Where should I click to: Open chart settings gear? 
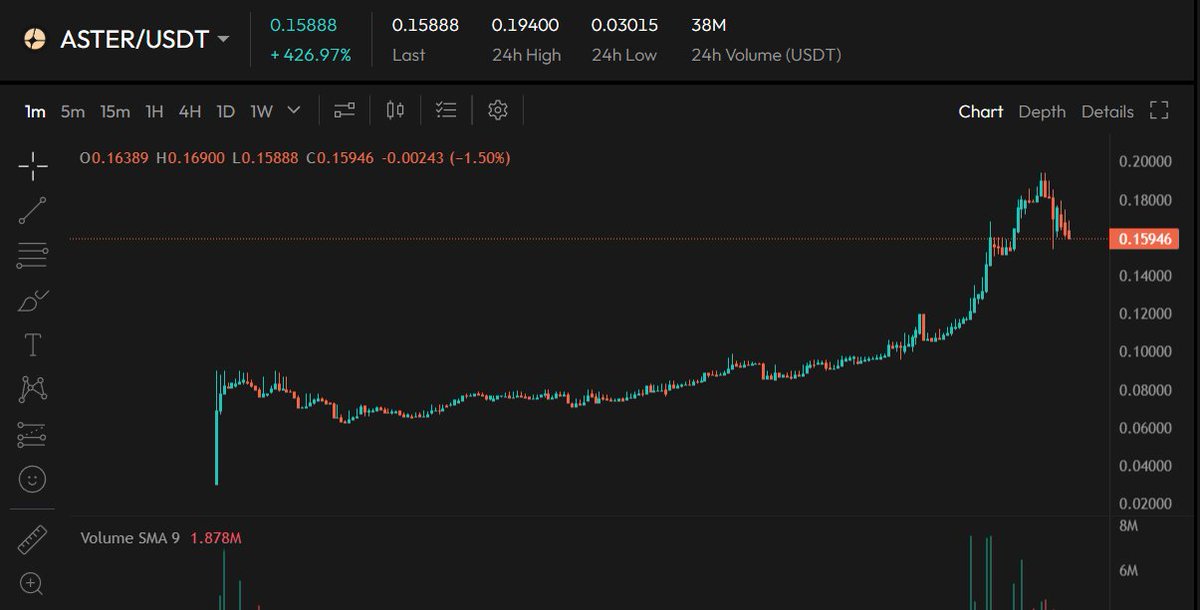(x=498, y=111)
